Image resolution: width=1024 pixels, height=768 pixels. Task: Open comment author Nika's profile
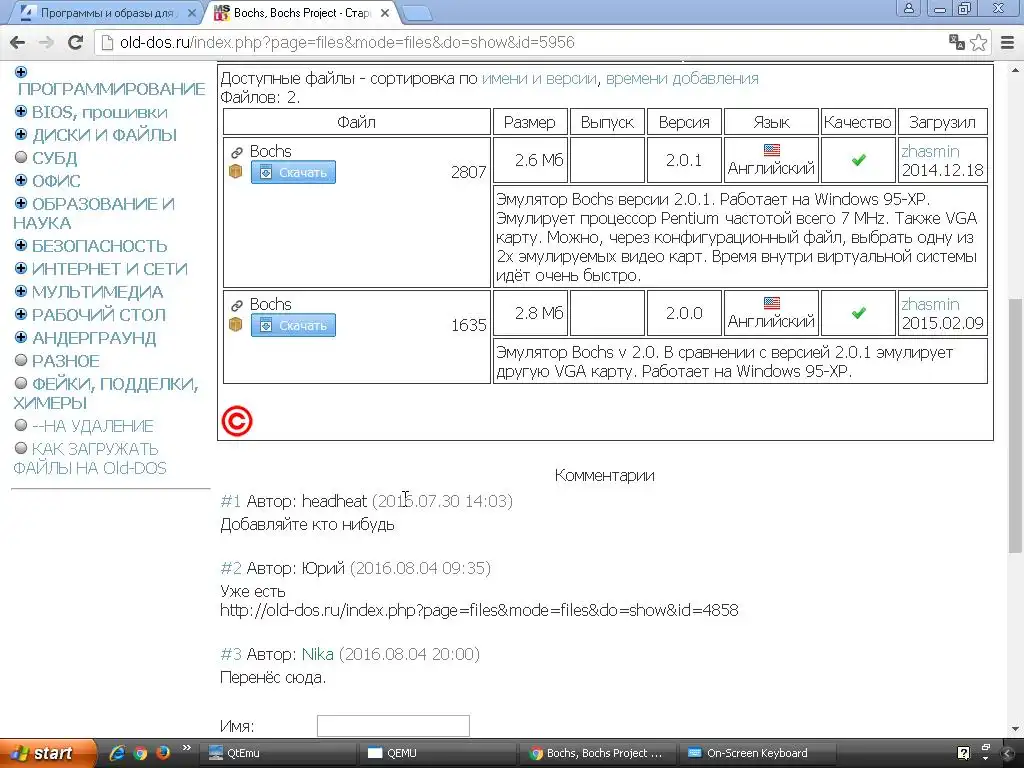[317, 654]
